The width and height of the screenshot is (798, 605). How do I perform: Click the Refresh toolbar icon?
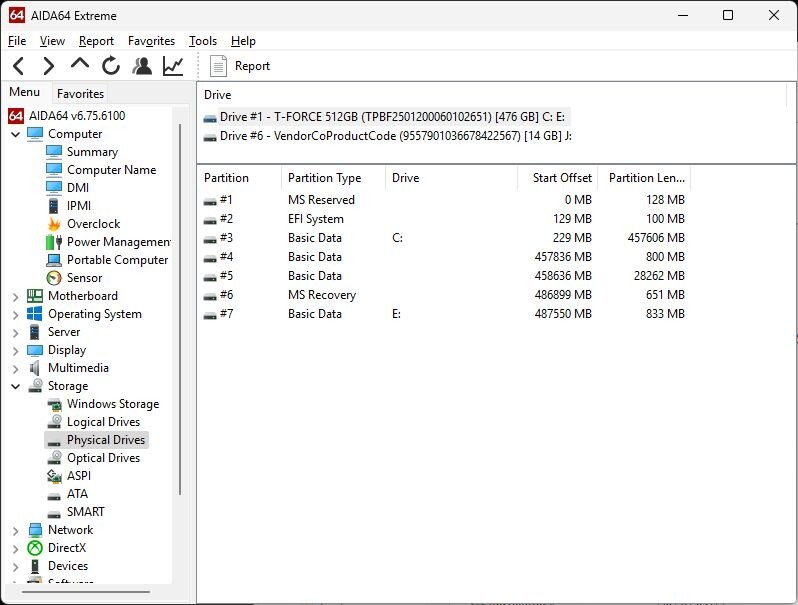(x=111, y=66)
